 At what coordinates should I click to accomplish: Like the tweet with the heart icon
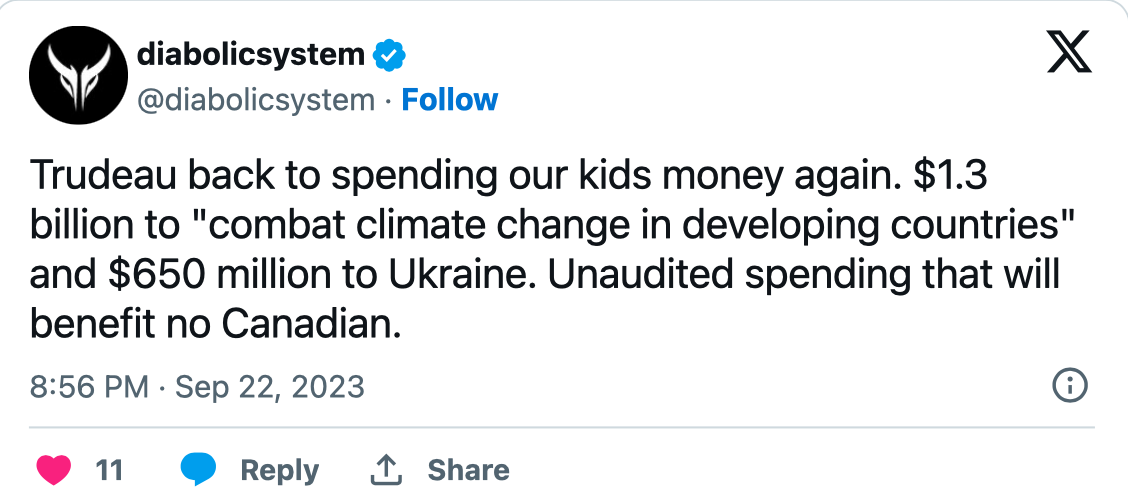53,469
